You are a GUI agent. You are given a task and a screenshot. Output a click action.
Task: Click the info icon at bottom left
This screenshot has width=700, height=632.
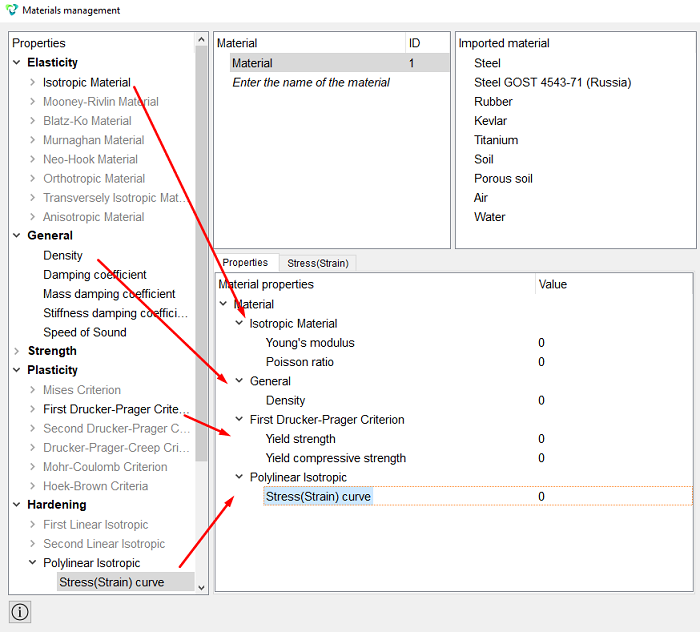click(20, 611)
